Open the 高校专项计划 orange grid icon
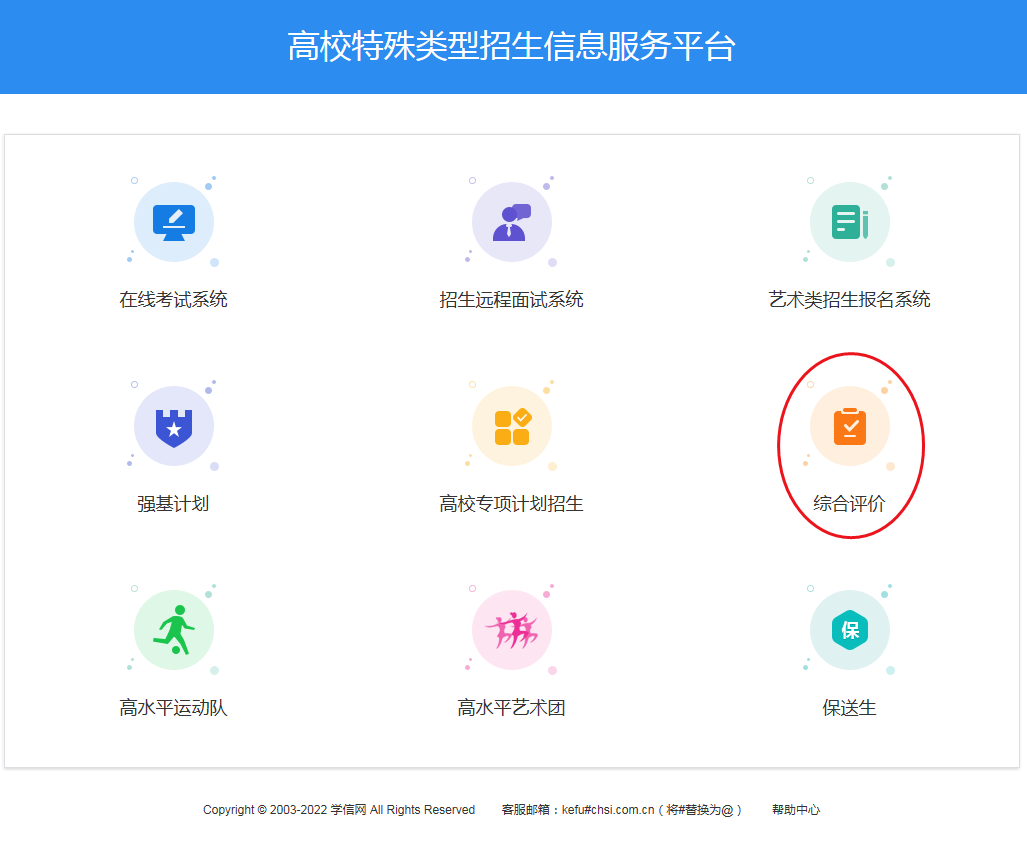1027x844 pixels. [511, 426]
